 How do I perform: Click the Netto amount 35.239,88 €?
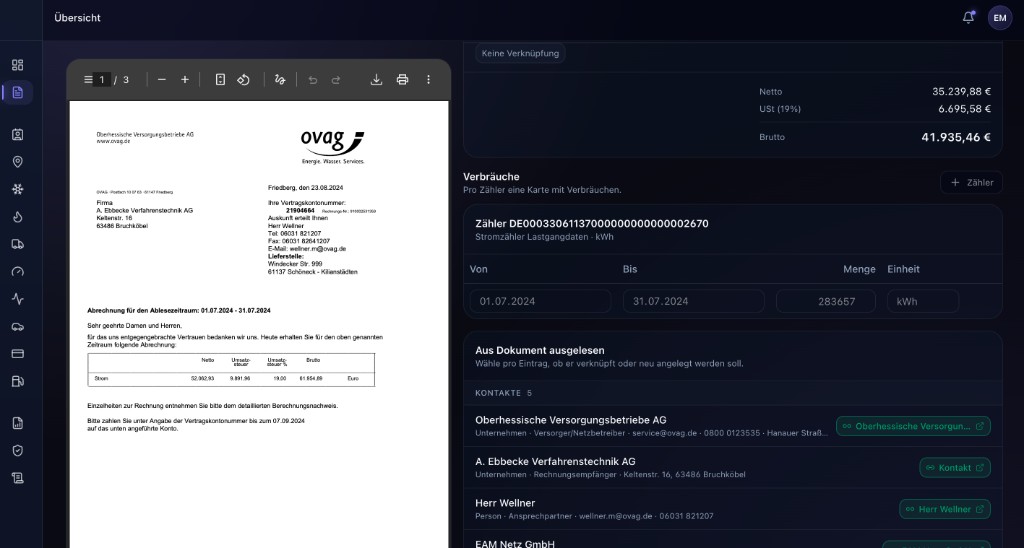tap(961, 92)
